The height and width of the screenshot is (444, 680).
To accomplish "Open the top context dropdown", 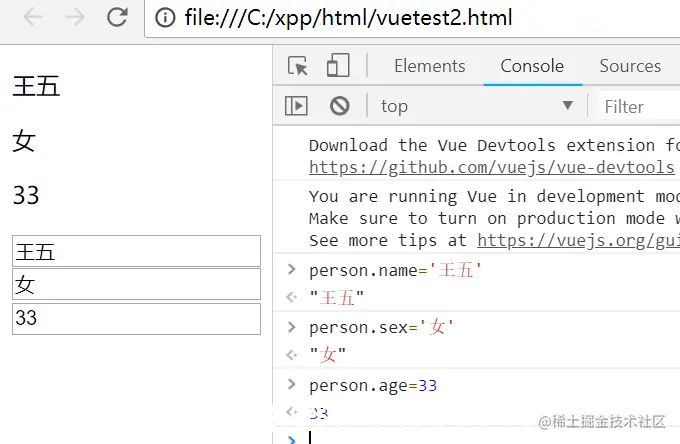I will 477,106.
